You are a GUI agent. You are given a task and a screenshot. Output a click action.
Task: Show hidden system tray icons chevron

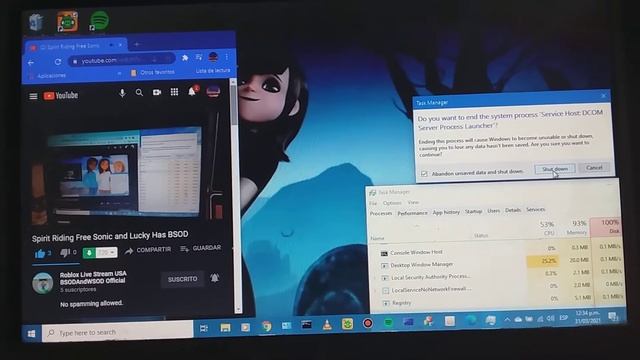[507, 320]
